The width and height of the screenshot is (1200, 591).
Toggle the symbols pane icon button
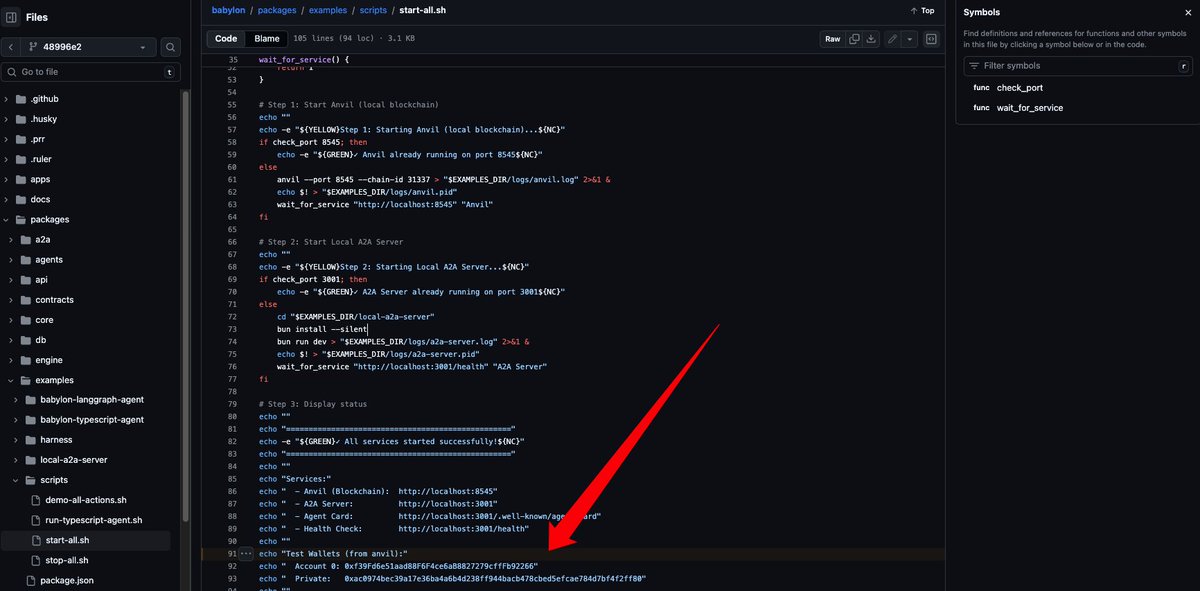tap(931, 39)
